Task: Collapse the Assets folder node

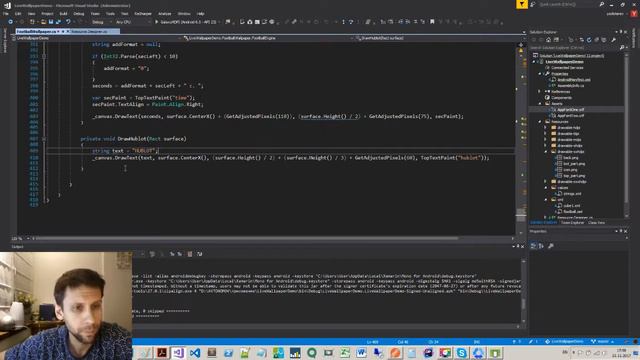Action: coord(540,104)
